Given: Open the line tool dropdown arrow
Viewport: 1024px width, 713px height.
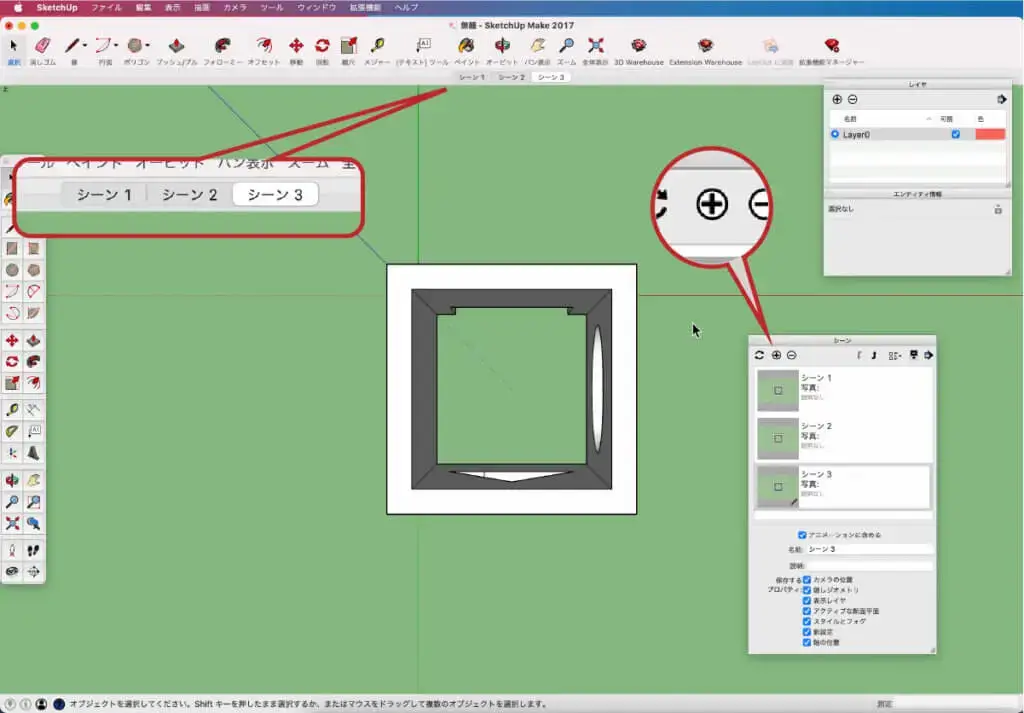Looking at the screenshot, I should [85, 46].
